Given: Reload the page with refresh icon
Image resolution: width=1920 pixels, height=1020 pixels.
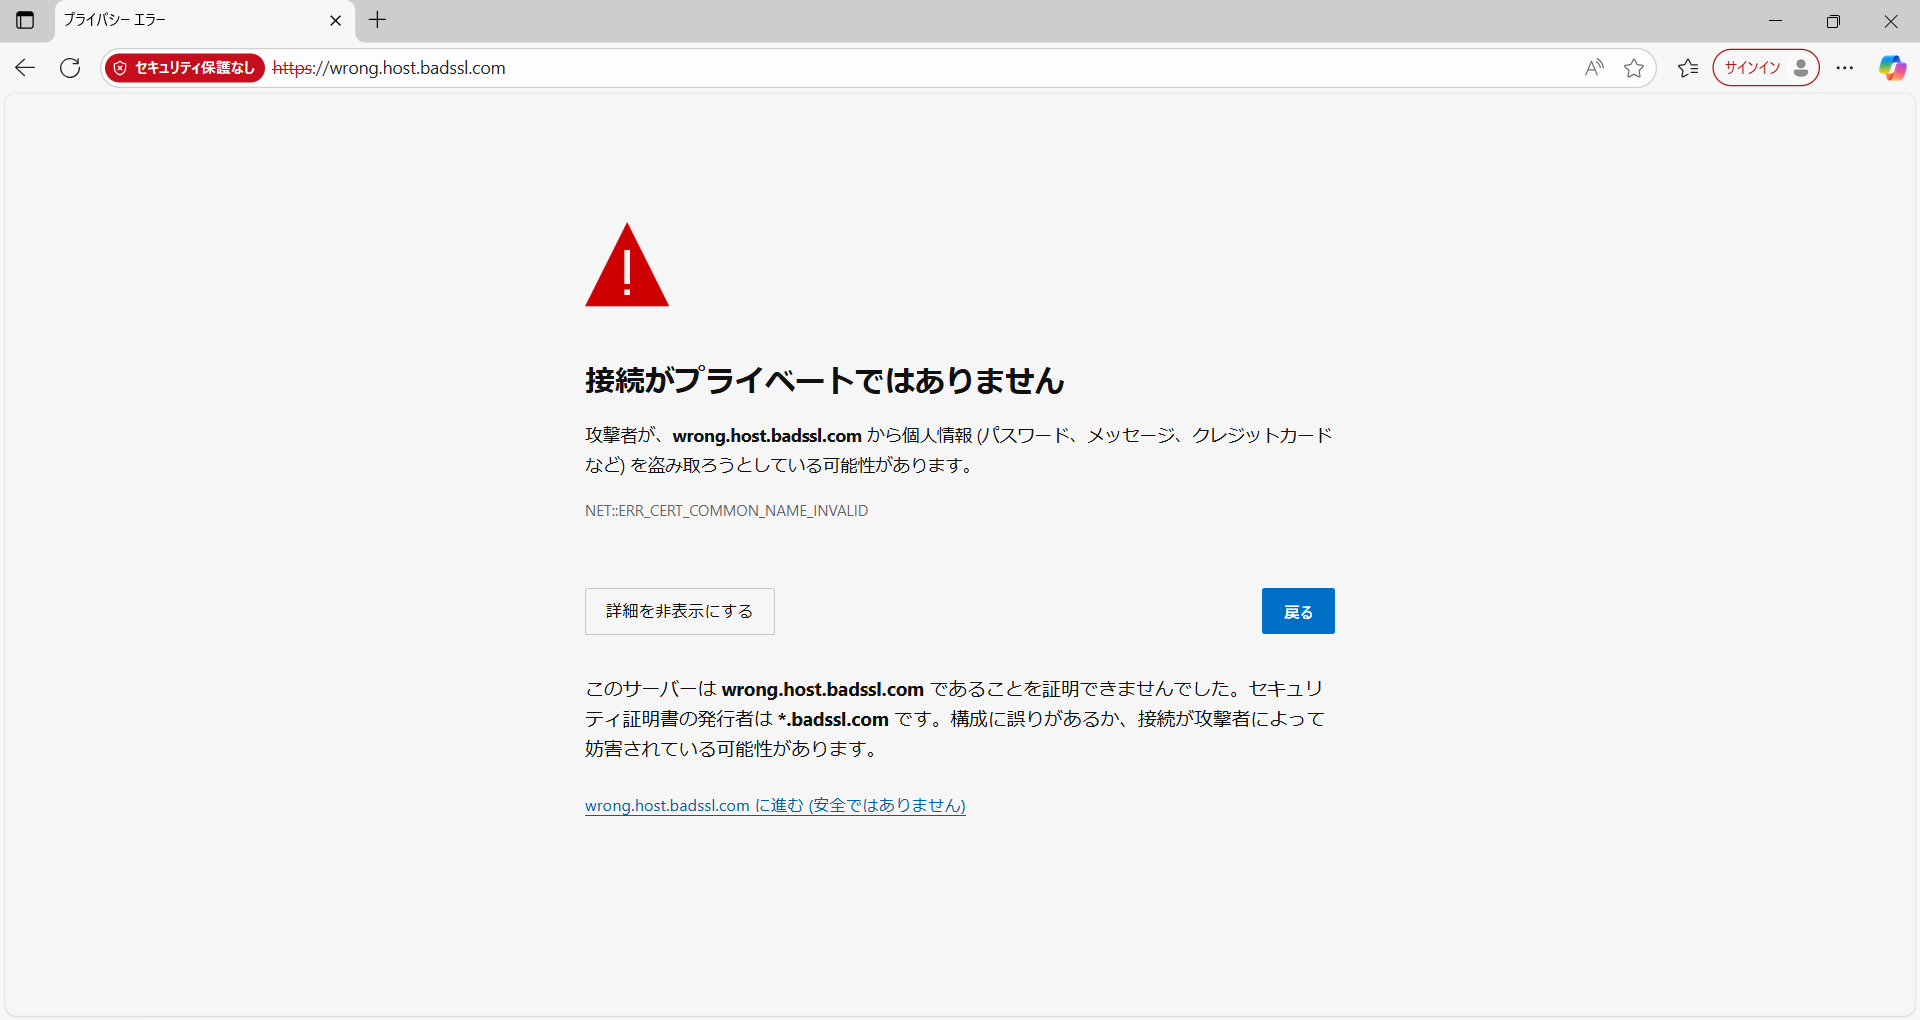Looking at the screenshot, I should coord(70,68).
